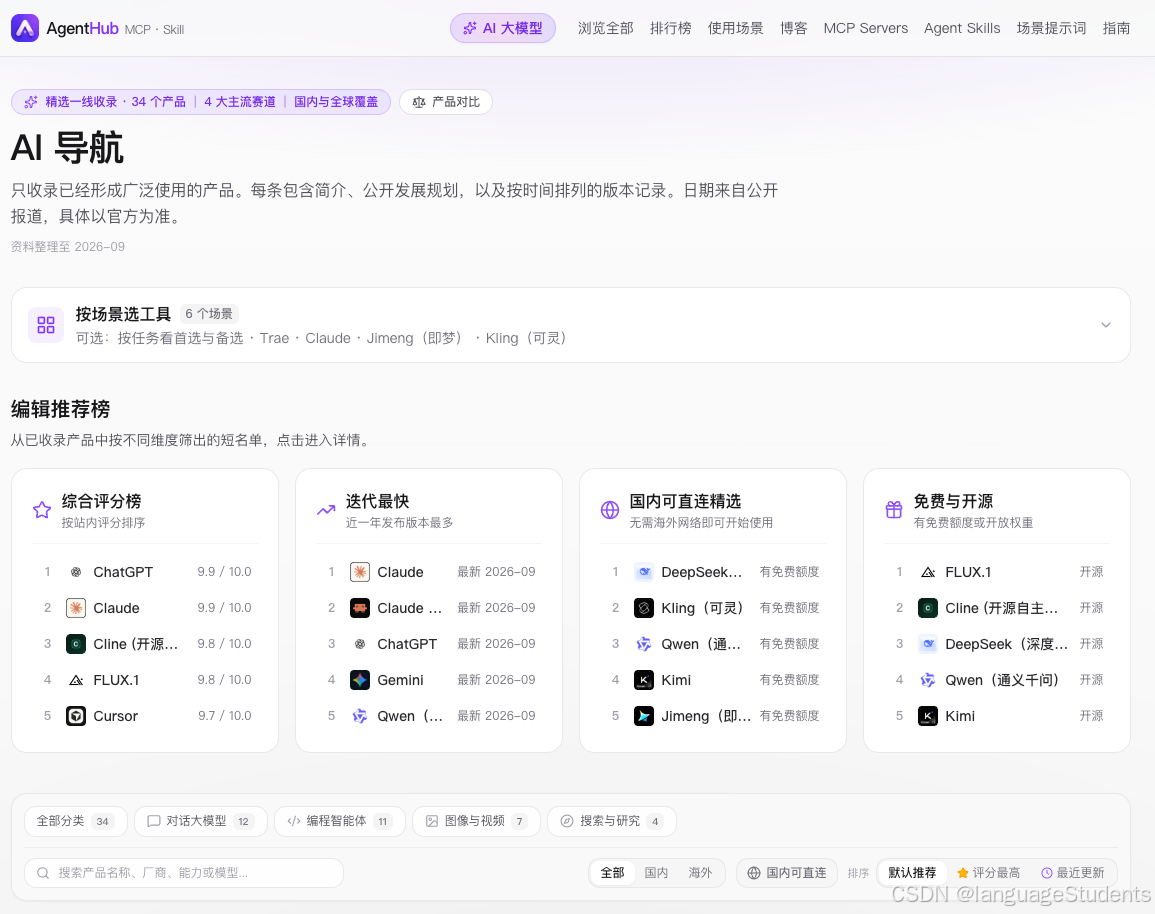Click the Cline icon in 综合评分榜
The image size is (1155, 914).
pos(76,644)
